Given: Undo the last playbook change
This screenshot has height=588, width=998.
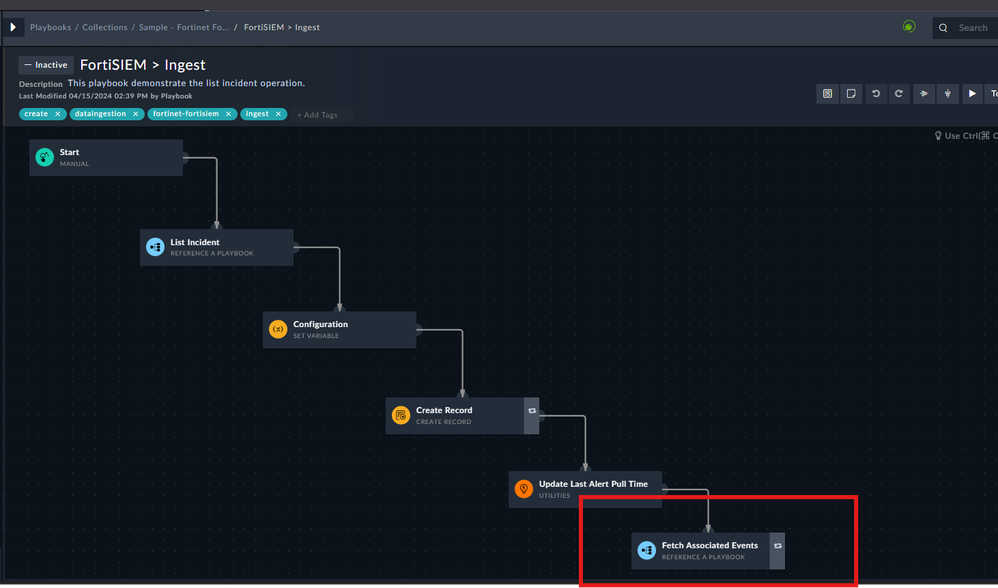Looking at the screenshot, I should 876,94.
